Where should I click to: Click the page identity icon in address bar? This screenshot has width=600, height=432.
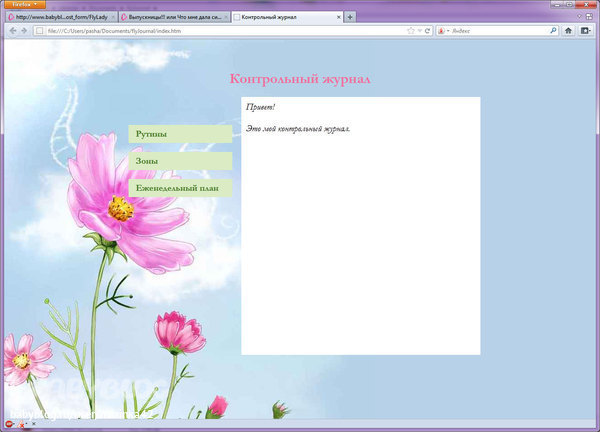[x=39, y=31]
